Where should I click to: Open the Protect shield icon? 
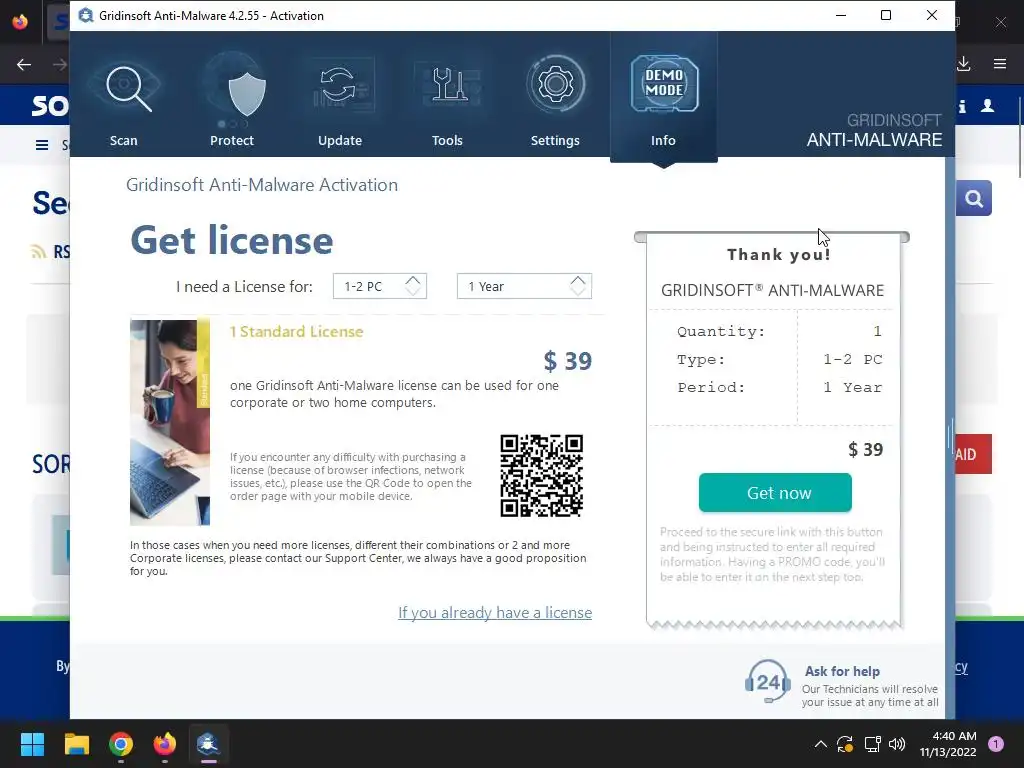[246, 93]
